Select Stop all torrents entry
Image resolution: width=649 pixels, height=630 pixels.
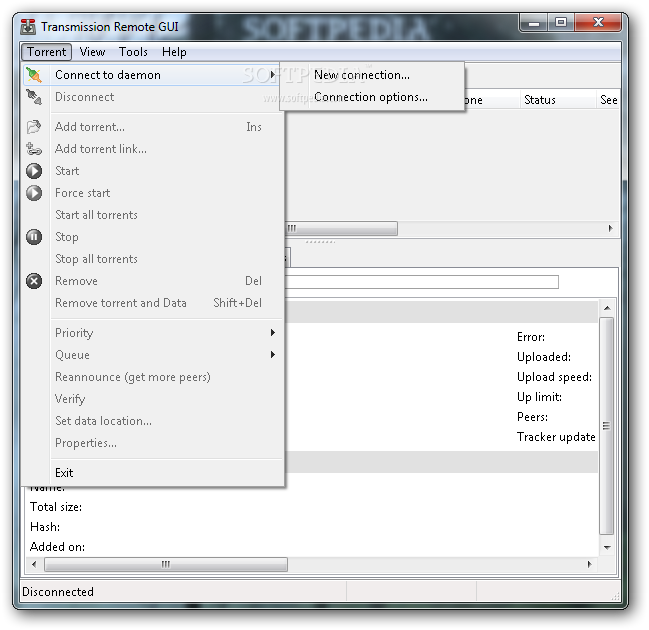[x=152, y=259]
